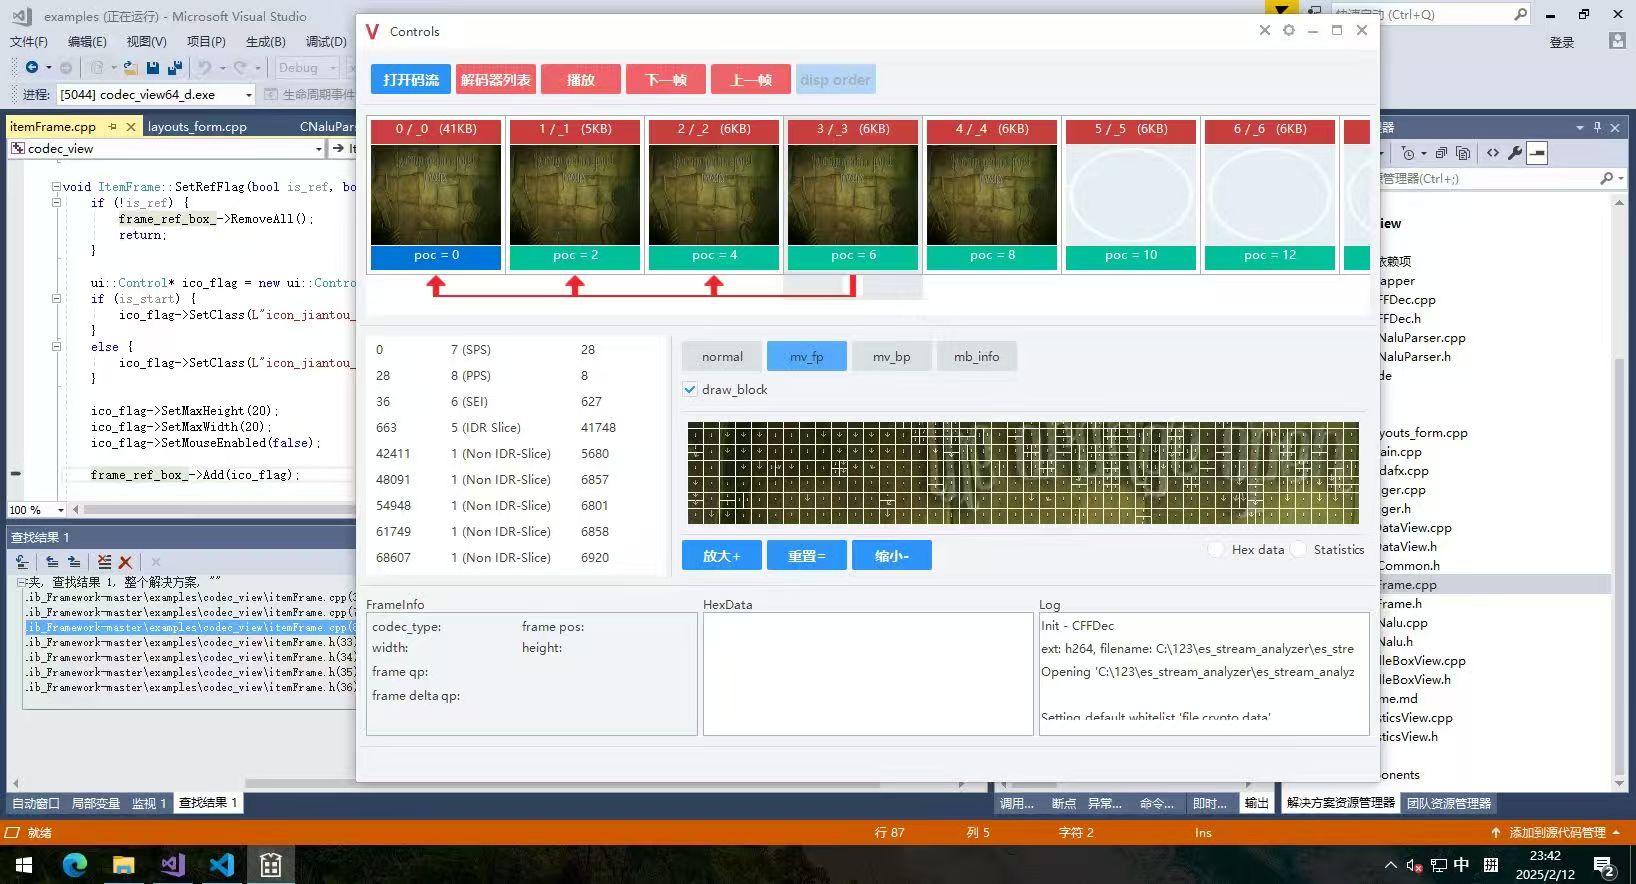1636x884 pixels.
Task: Click the red X icon in find results toolbar
Action: click(x=126, y=562)
